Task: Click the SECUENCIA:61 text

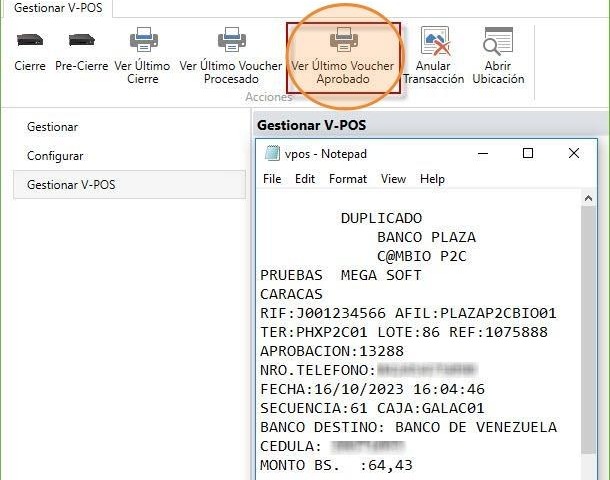Action: 314,409
